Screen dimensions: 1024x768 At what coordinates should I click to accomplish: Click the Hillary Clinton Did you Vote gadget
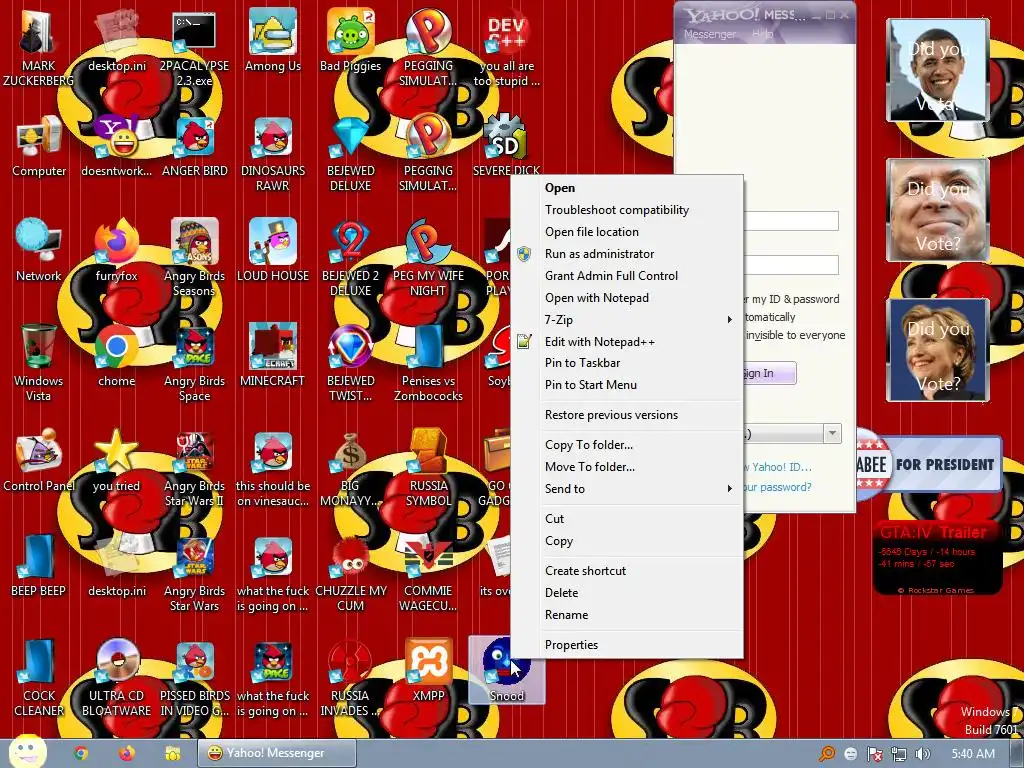937,349
